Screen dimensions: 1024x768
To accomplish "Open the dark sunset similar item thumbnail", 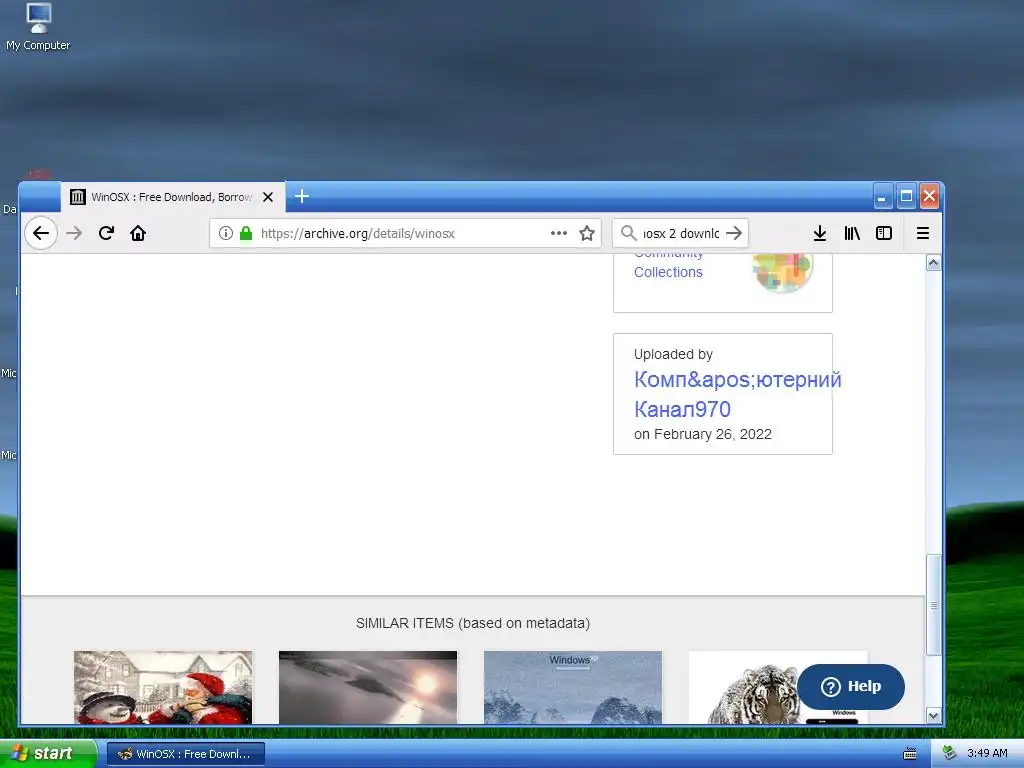I will click(368, 687).
